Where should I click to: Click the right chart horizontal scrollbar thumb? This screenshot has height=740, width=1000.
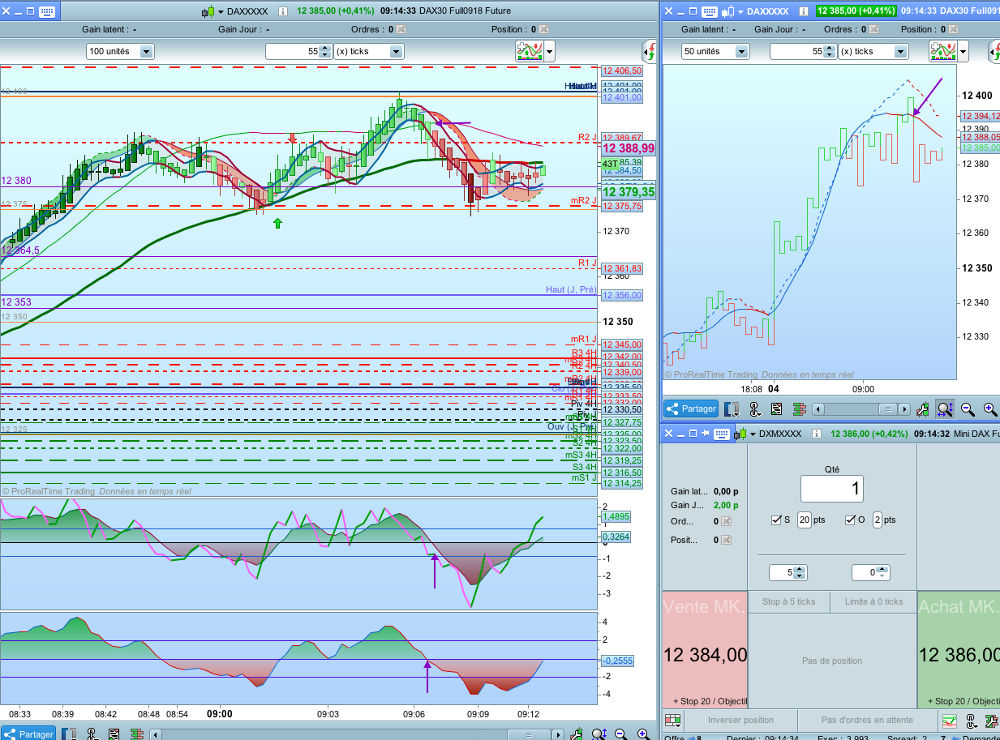click(x=886, y=409)
